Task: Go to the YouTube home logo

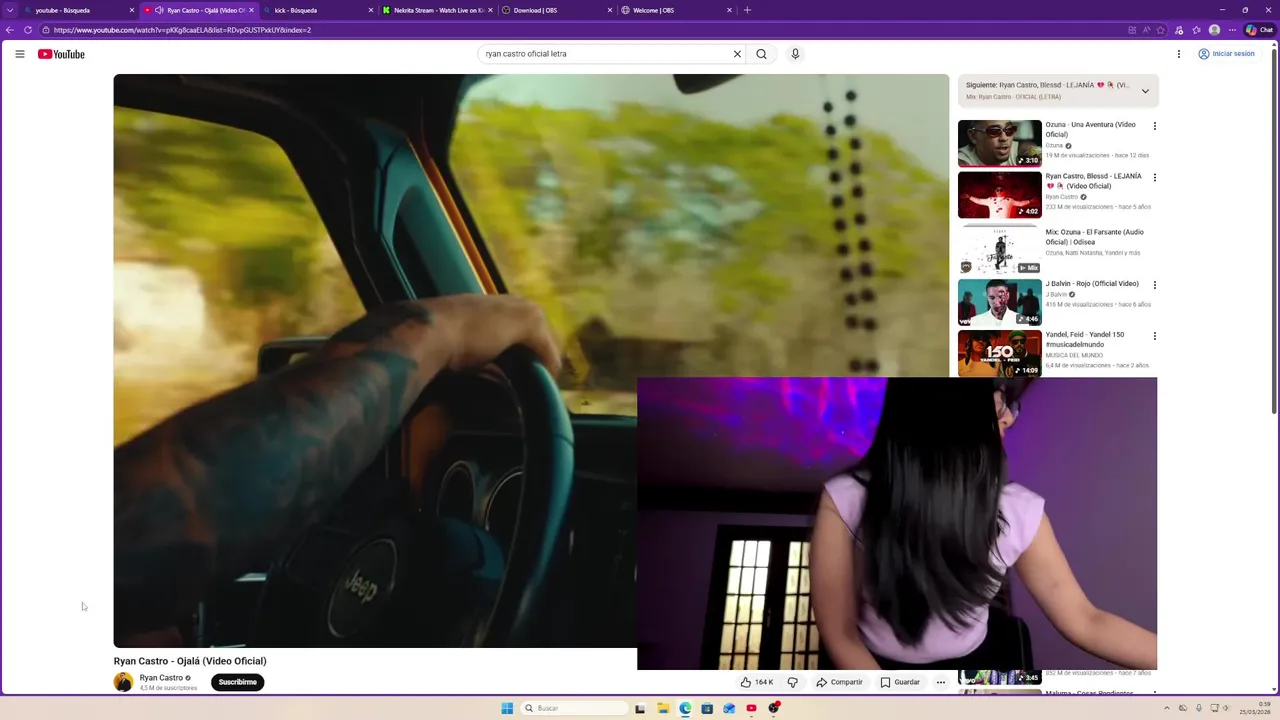Action: 61,54
